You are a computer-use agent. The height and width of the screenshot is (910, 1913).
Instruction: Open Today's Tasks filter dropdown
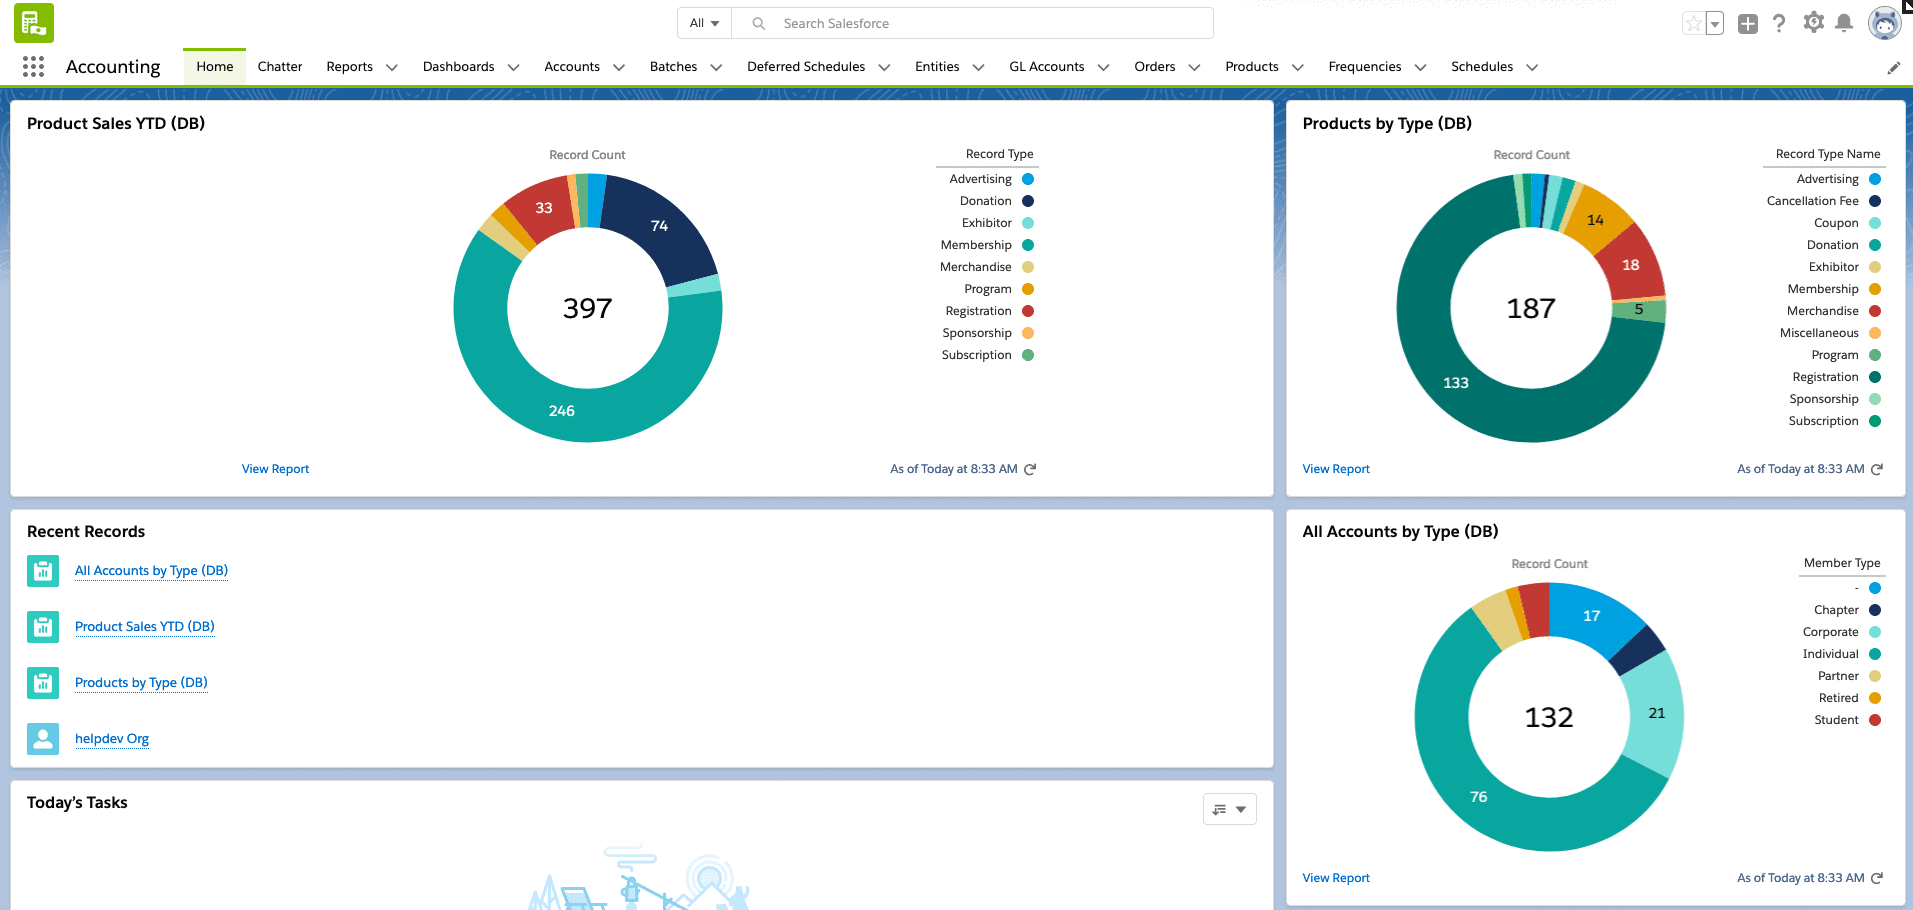click(1229, 809)
